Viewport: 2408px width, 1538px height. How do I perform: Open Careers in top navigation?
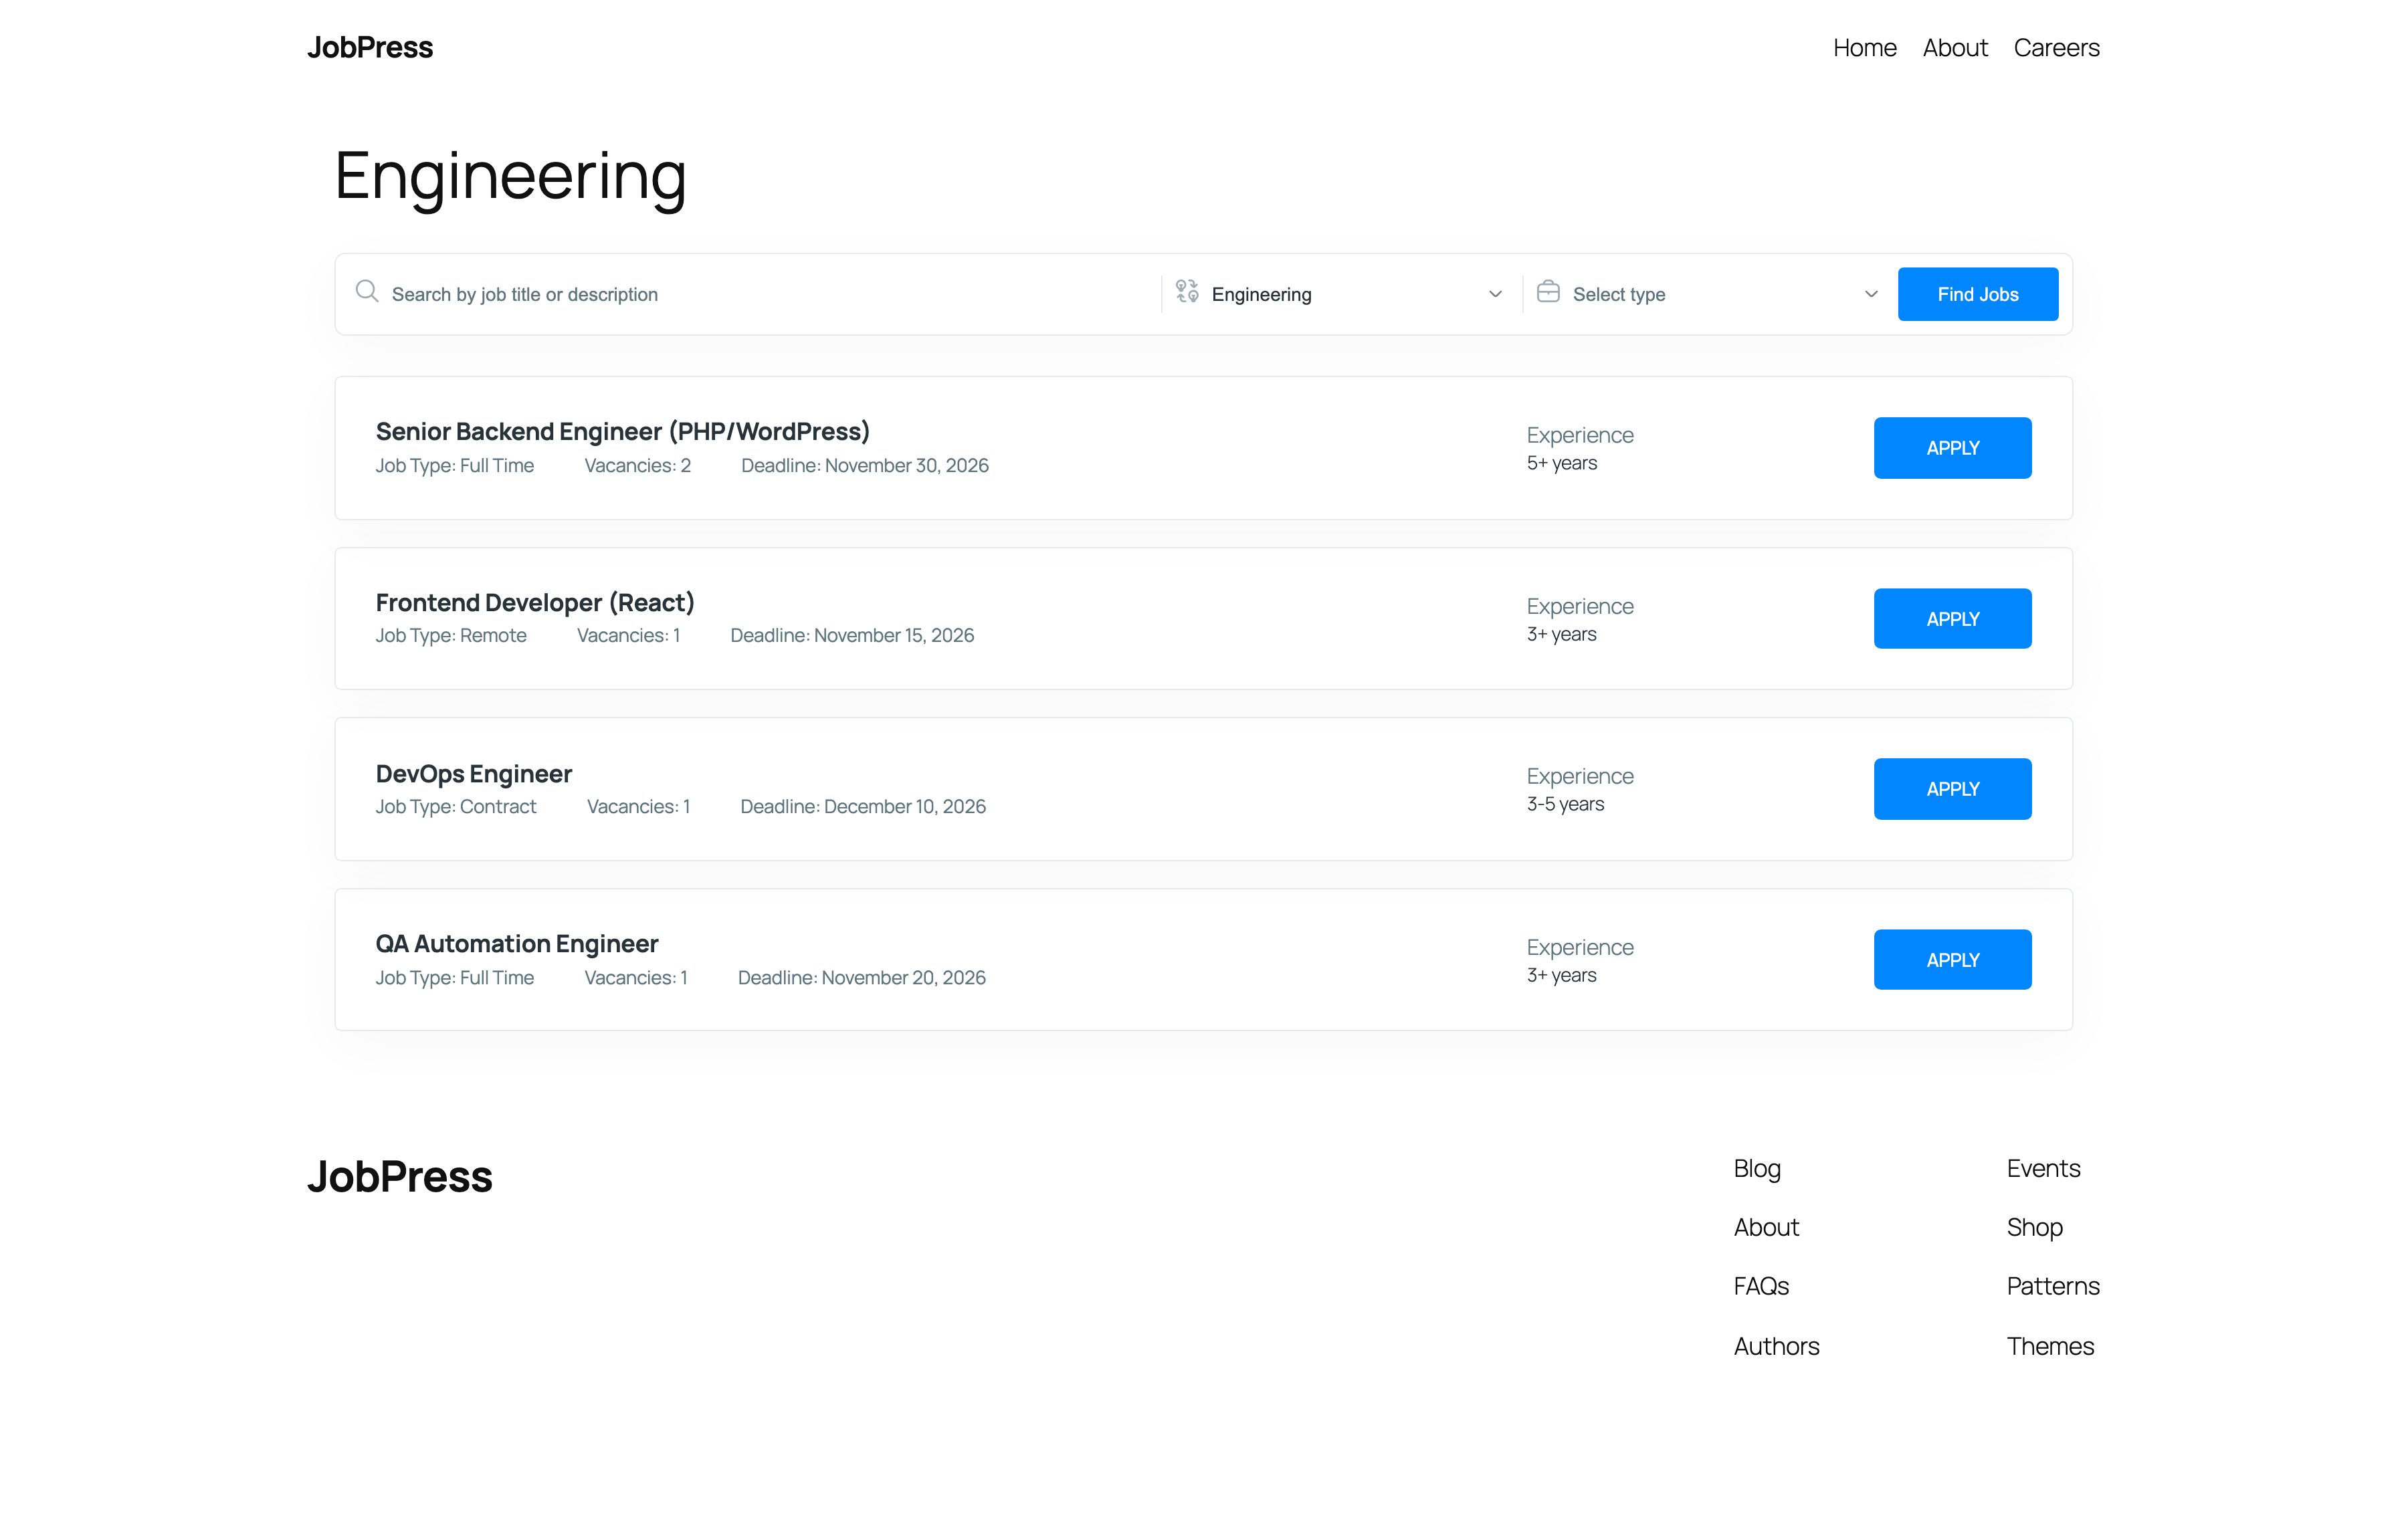coord(2056,48)
